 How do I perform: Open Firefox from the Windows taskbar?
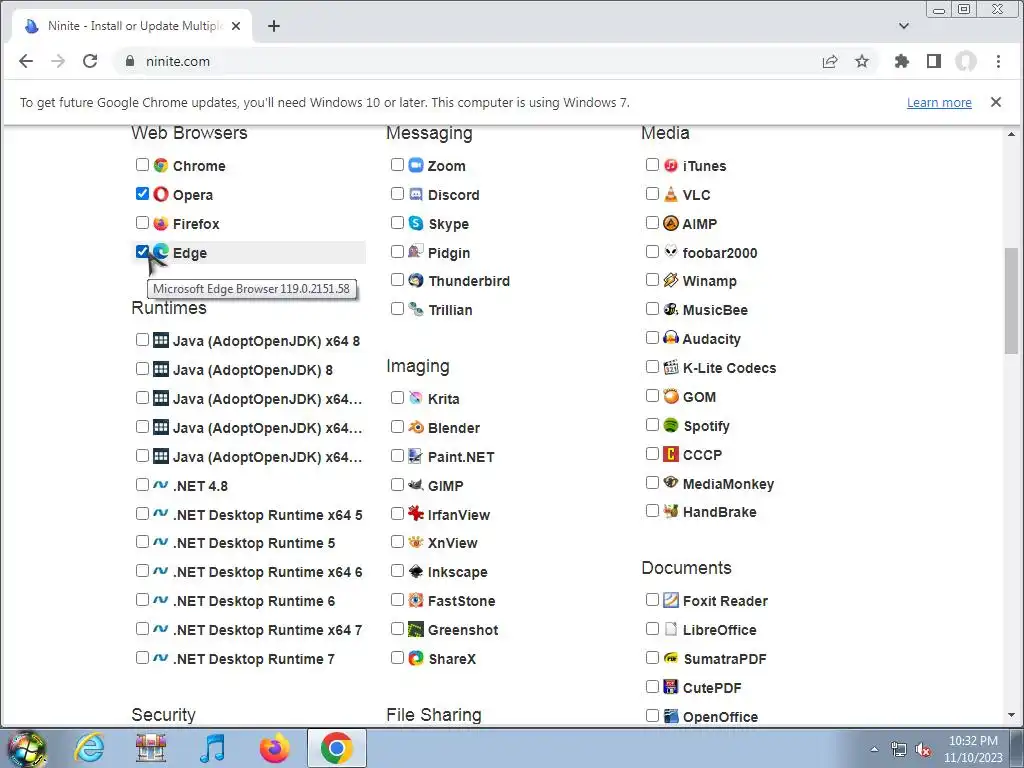tap(274, 747)
